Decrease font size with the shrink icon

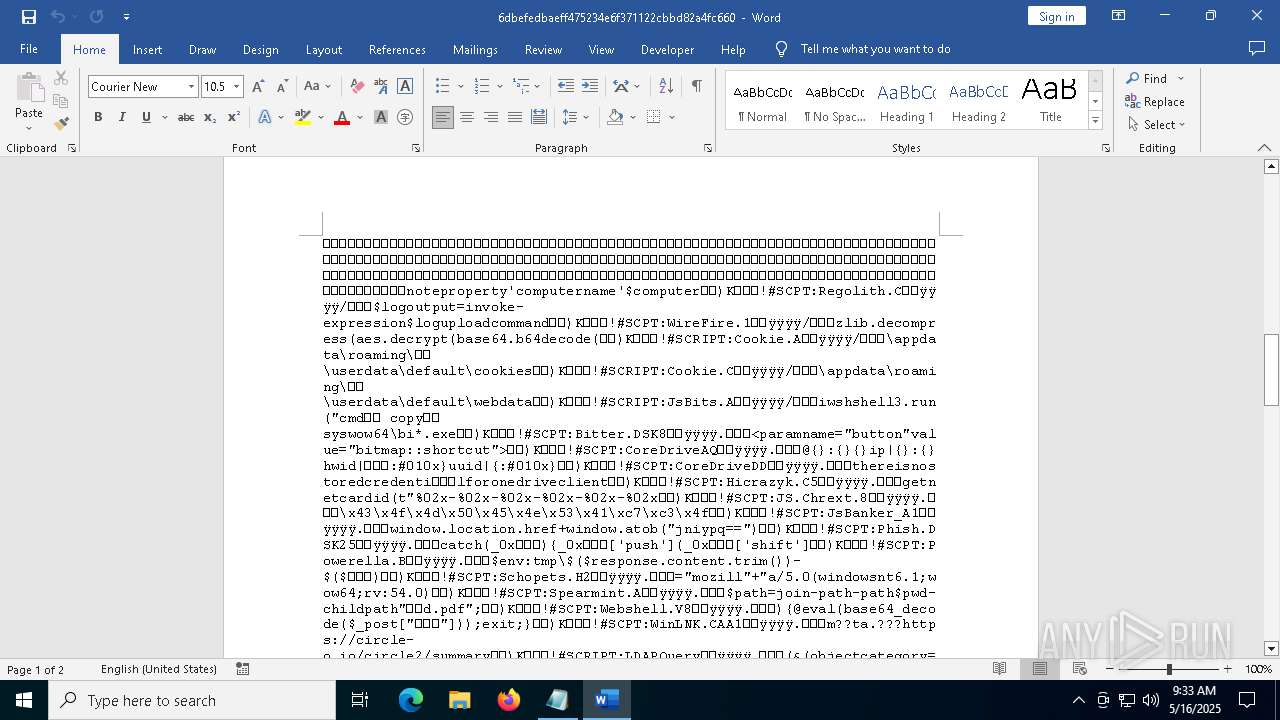click(x=282, y=87)
